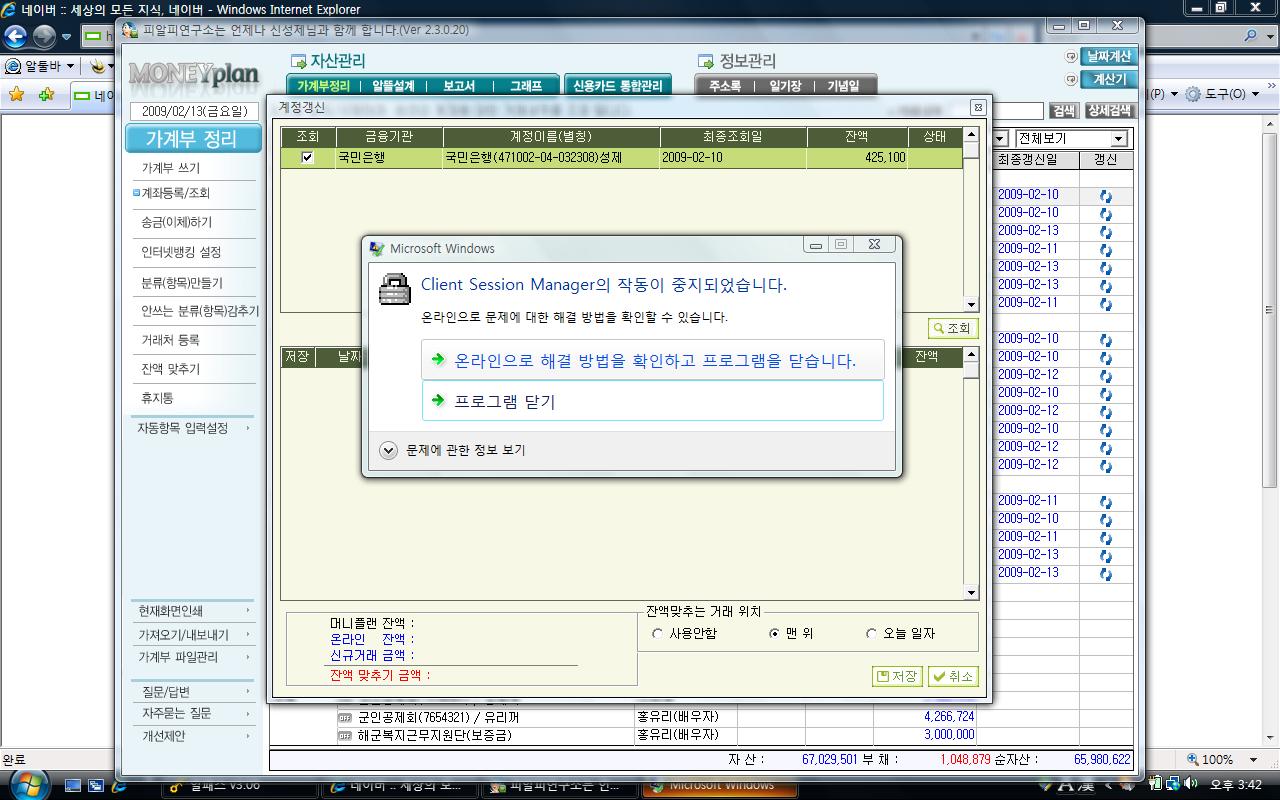The image size is (1280, 800).
Task: Select the 오늘 일자 radio button
Action: pyautogui.click(x=871, y=633)
